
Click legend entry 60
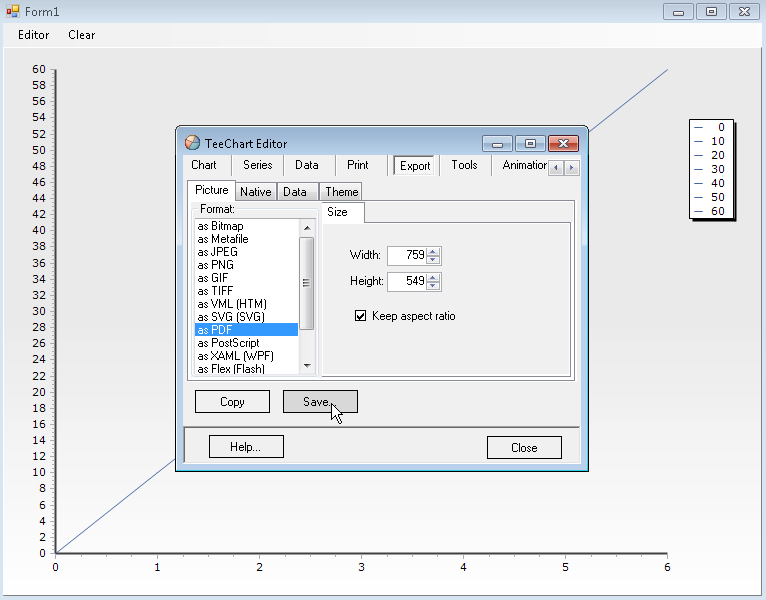click(711, 212)
